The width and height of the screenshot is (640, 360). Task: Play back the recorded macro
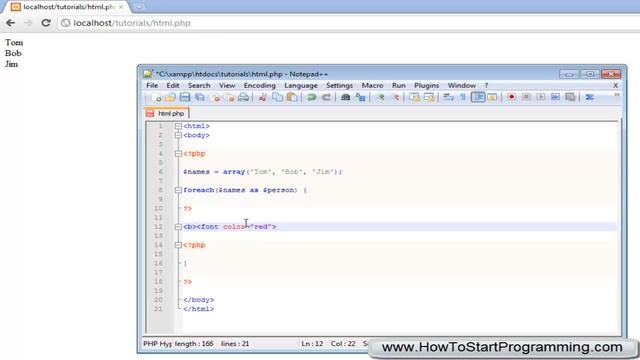(540, 97)
